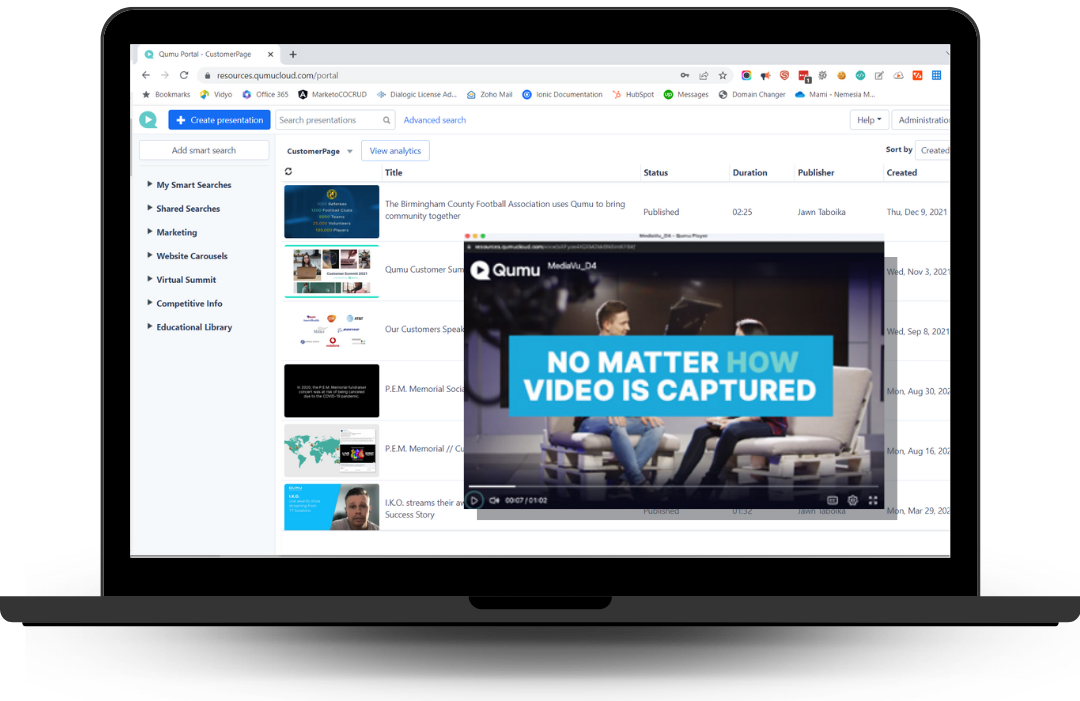Image resolution: width=1080 pixels, height=701 pixels.
Task: Sort by the Duration column header
Action: click(x=750, y=173)
